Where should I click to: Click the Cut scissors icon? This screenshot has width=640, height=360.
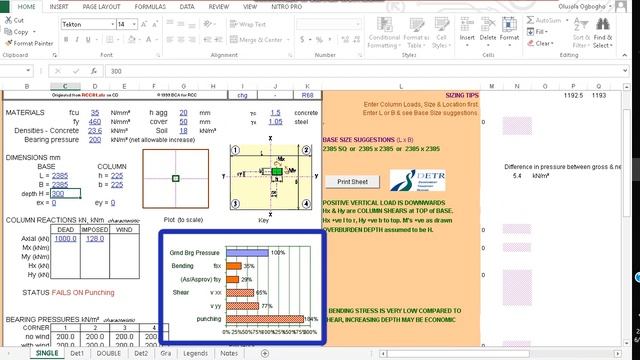[x=8, y=20]
